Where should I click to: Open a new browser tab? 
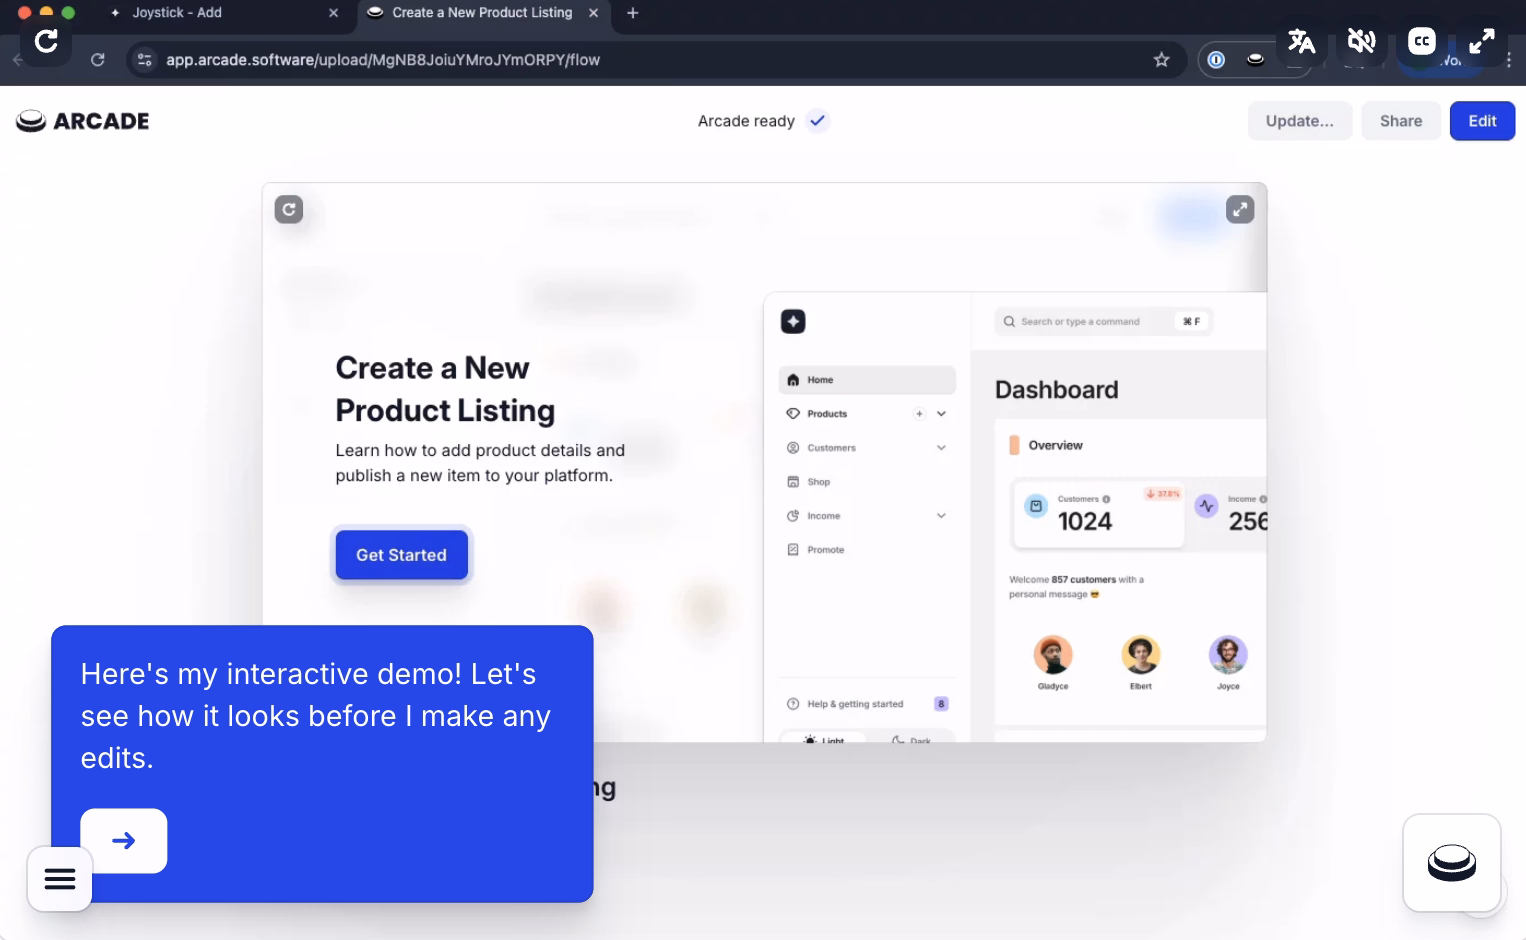pyautogui.click(x=632, y=13)
